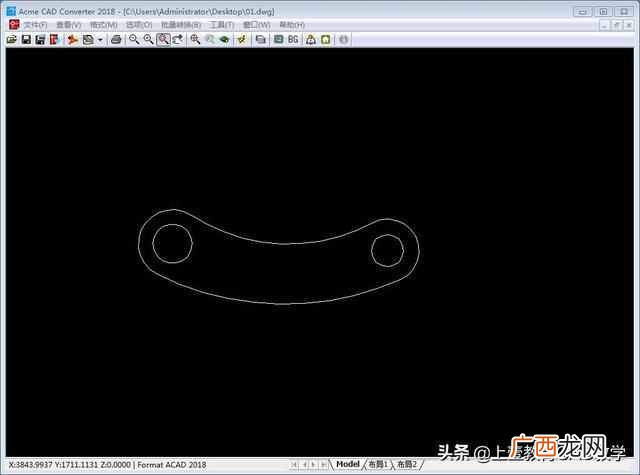The image size is (640, 475).
Task: Click previous-tab scroll arrow beside Model tab
Action: pyautogui.click(x=304, y=465)
